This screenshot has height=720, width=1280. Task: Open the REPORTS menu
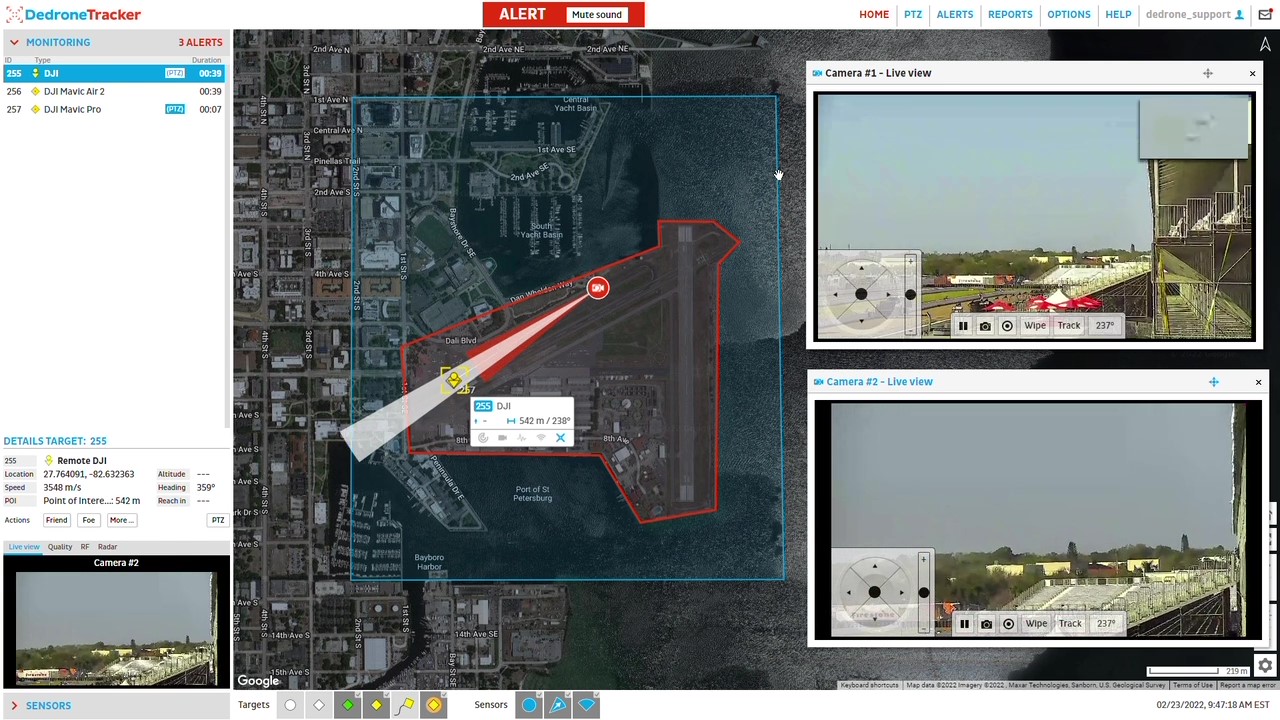(x=1010, y=15)
